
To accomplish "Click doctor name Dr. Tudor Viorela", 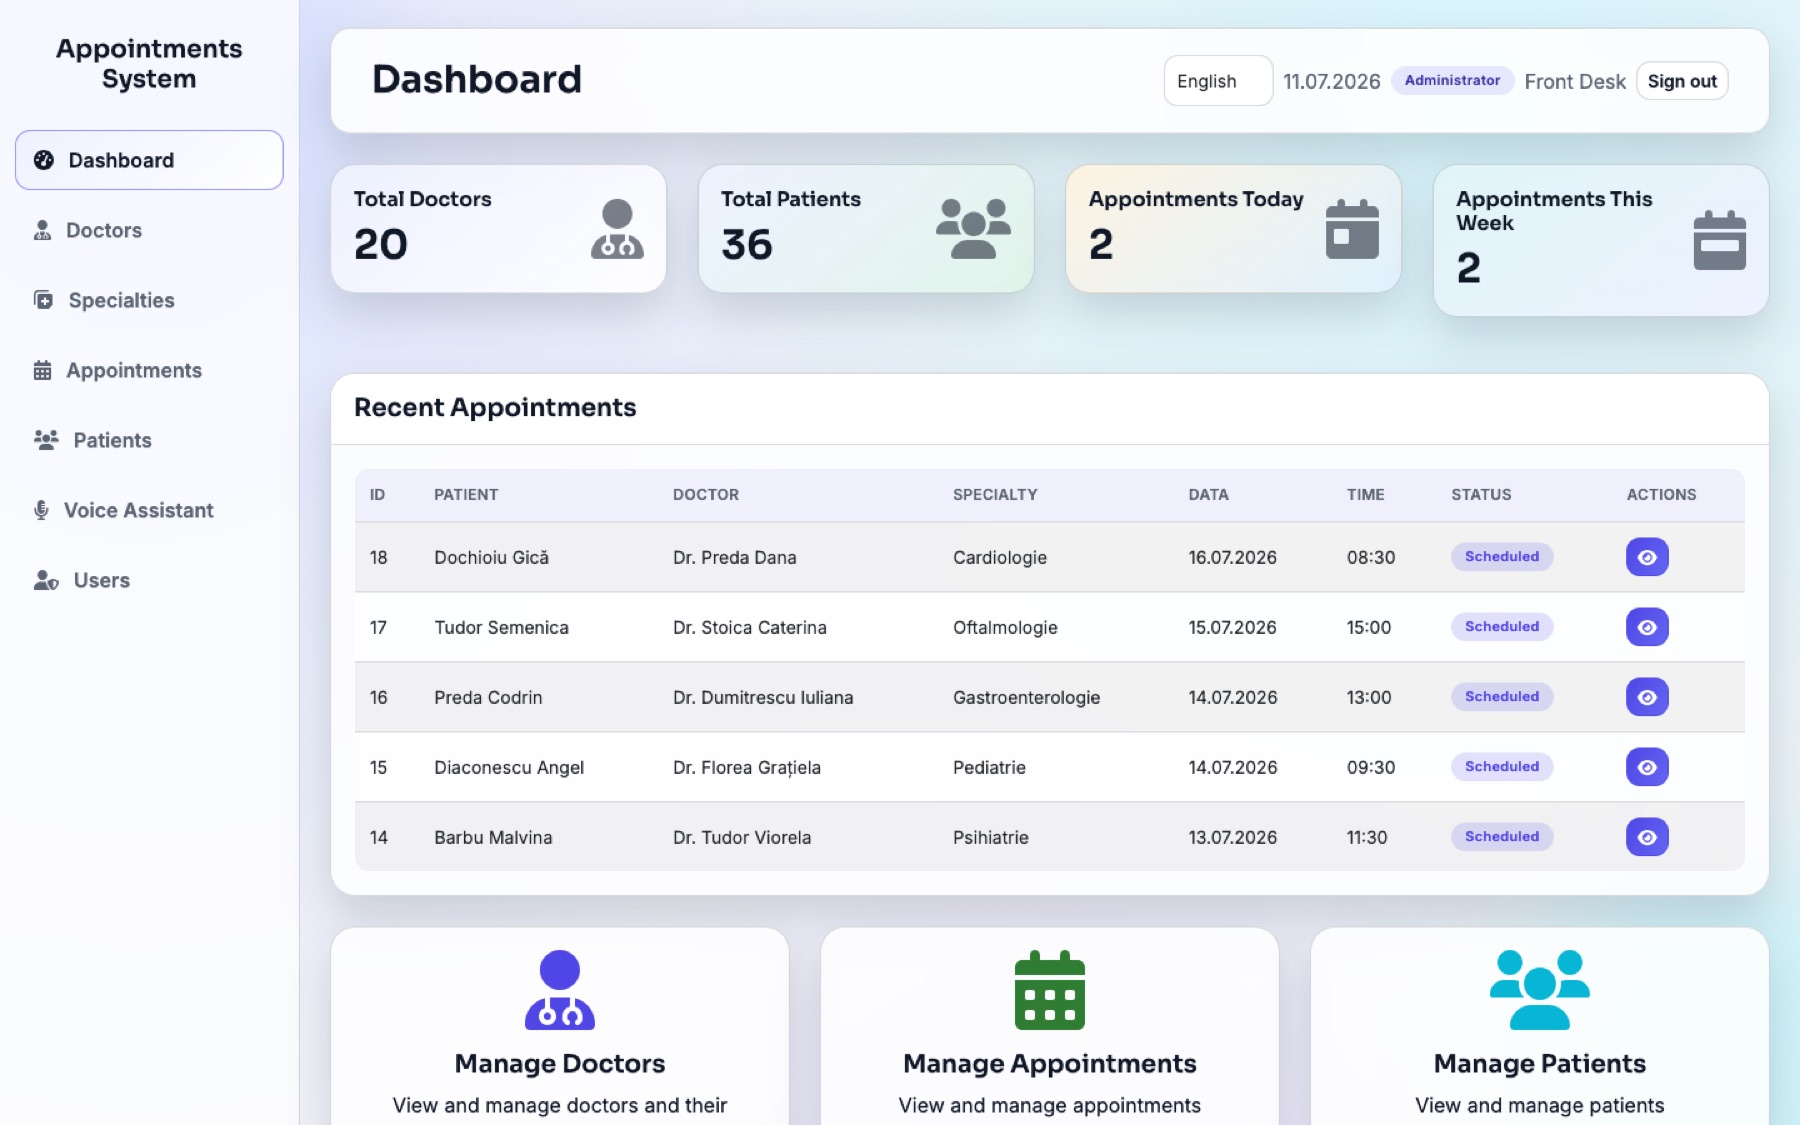I will (x=742, y=838).
